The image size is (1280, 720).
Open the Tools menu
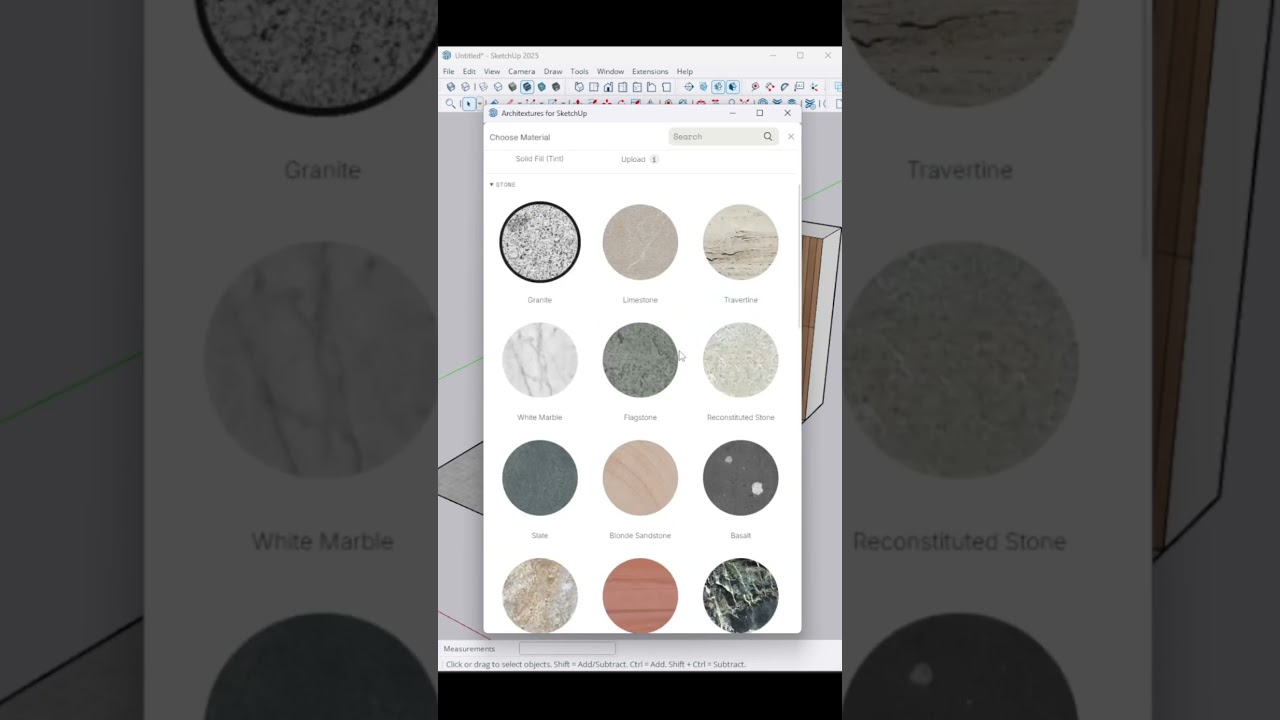coord(579,72)
